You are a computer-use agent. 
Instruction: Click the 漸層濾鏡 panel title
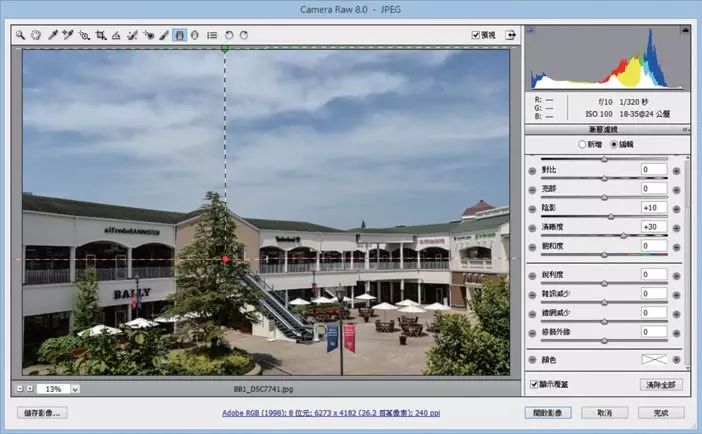(603, 129)
